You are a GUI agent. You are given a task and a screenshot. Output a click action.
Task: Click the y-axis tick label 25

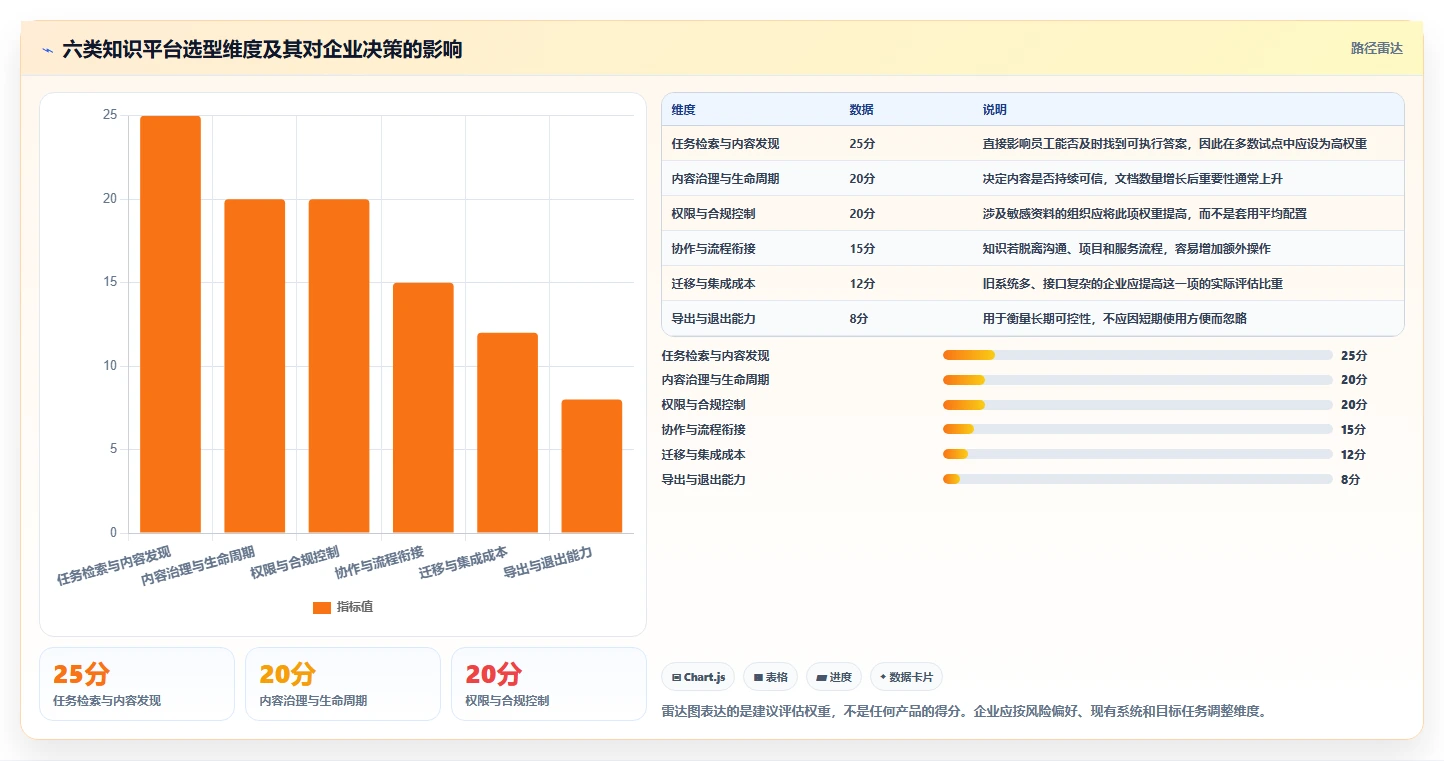[x=110, y=116]
